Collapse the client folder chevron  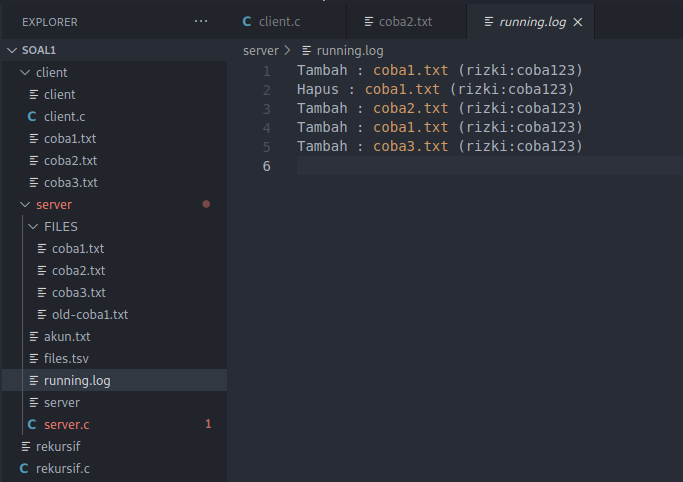point(25,73)
